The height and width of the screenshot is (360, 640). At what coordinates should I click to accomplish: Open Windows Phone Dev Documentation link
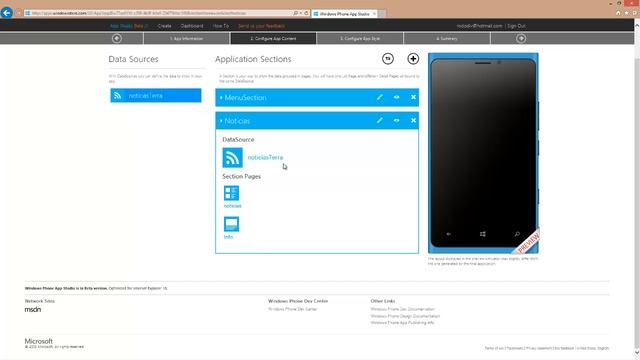(402, 309)
